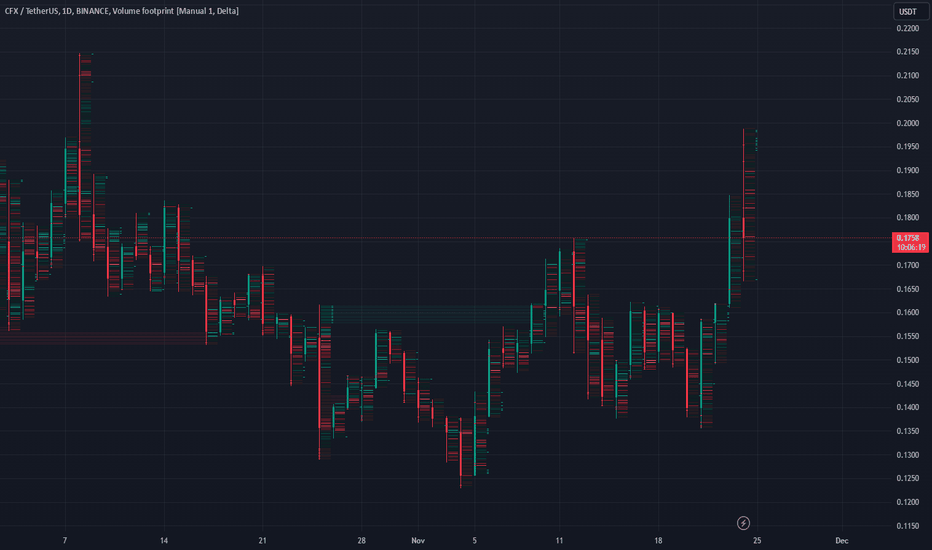
Task: Click the '14' date axis label
Action: [x=164, y=540]
